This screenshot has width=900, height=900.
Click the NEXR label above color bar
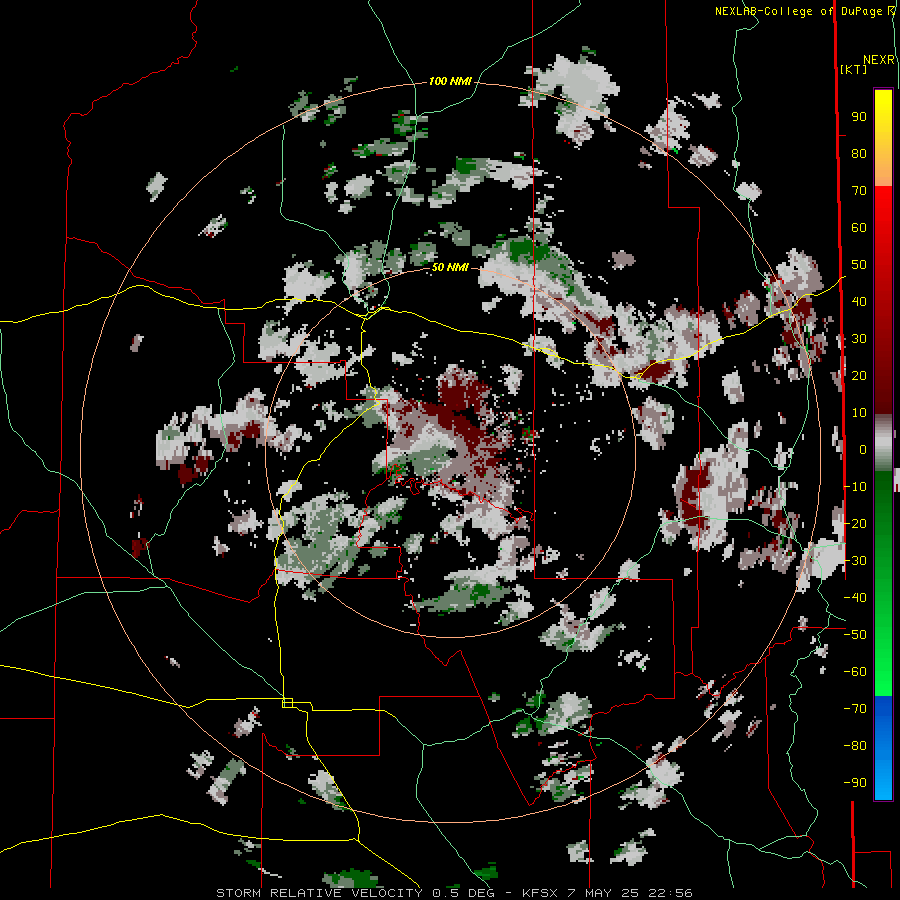879,60
